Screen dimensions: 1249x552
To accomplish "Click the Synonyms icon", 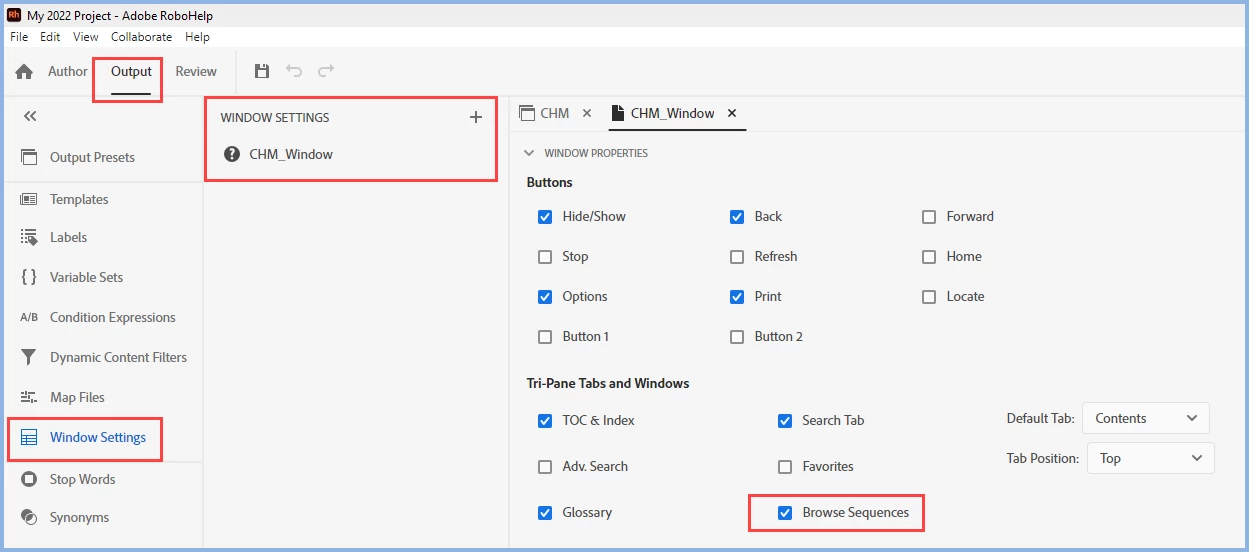I will pos(29,517).
